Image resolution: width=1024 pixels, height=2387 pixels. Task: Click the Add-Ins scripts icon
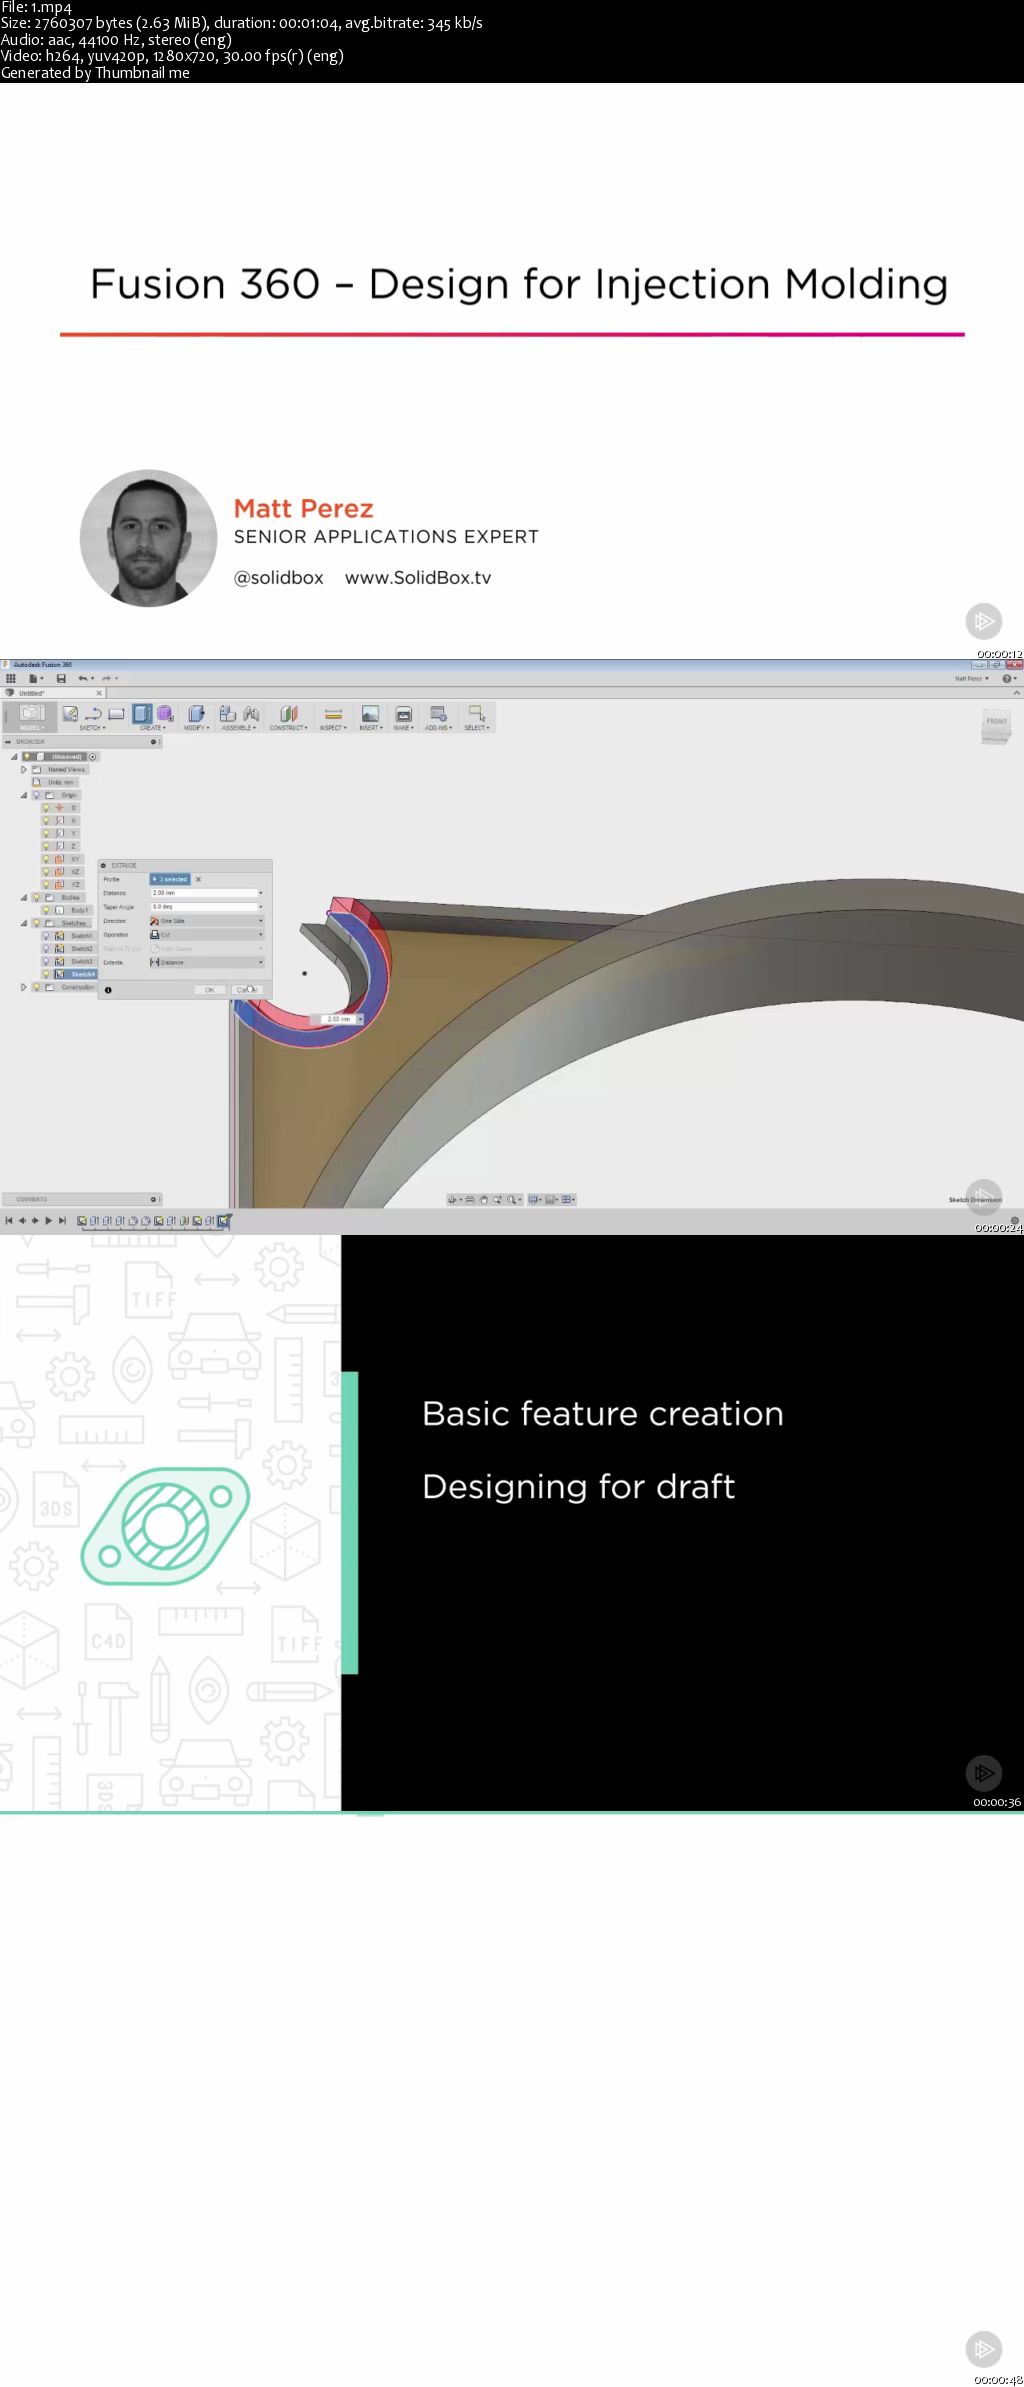438,713
